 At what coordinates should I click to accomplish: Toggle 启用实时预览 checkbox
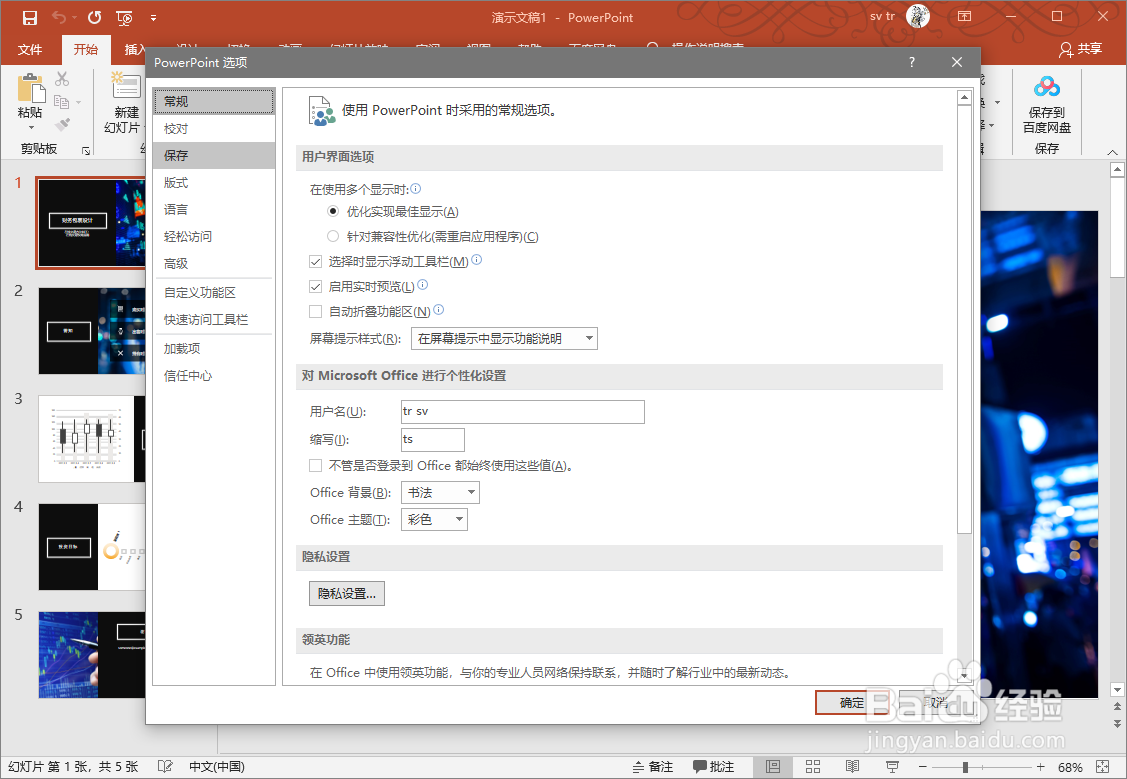(315, 287)
